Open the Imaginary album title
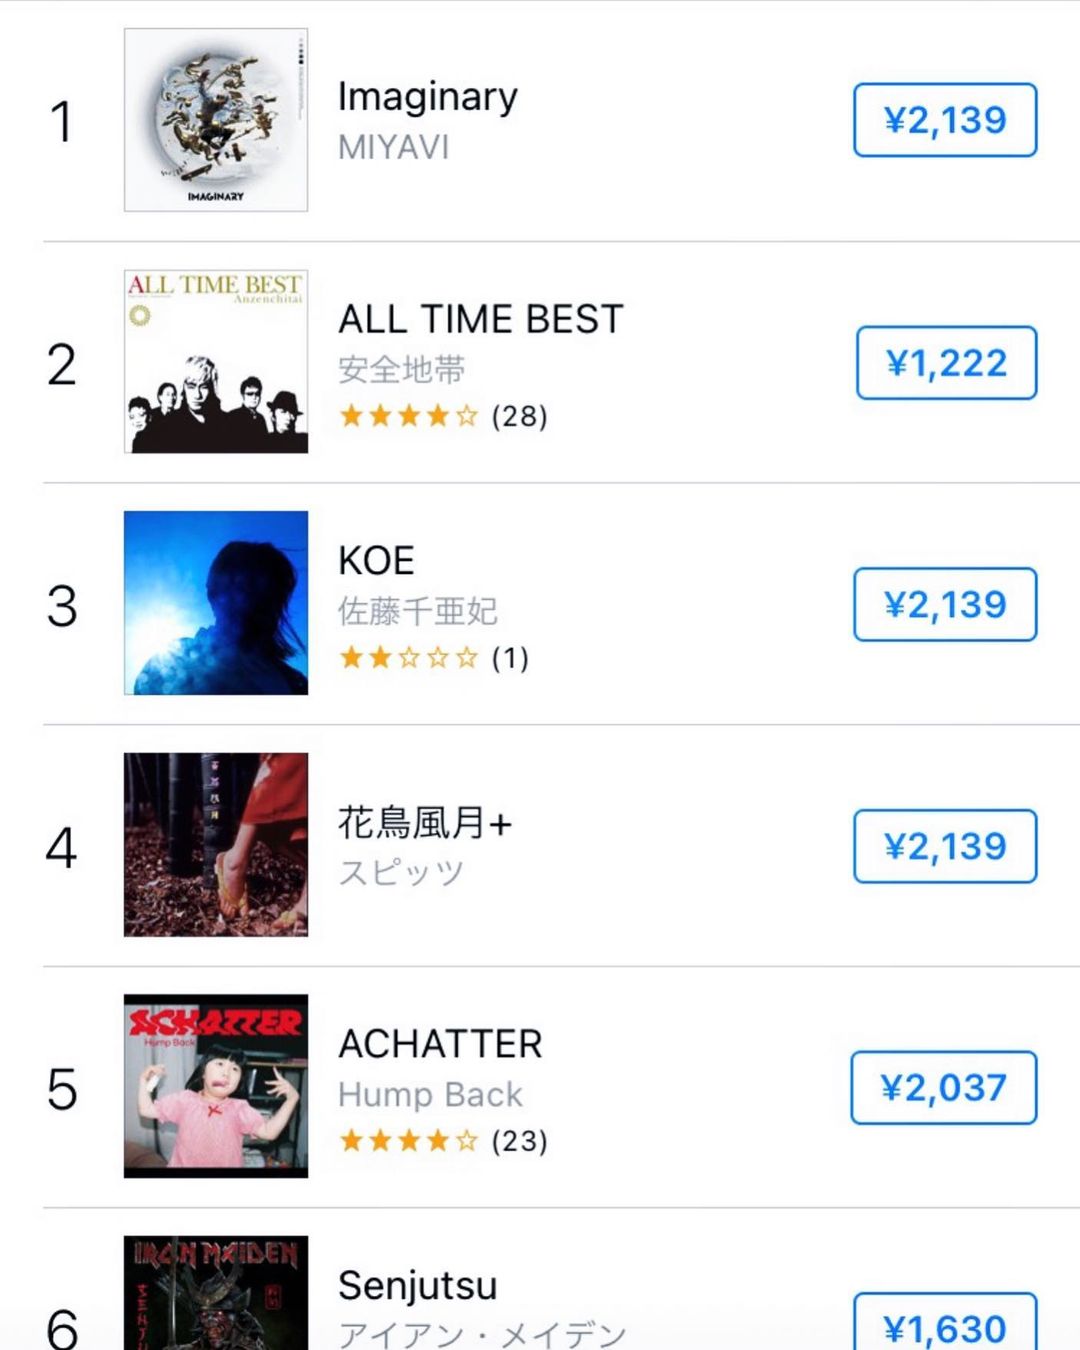 click(428, 97)
